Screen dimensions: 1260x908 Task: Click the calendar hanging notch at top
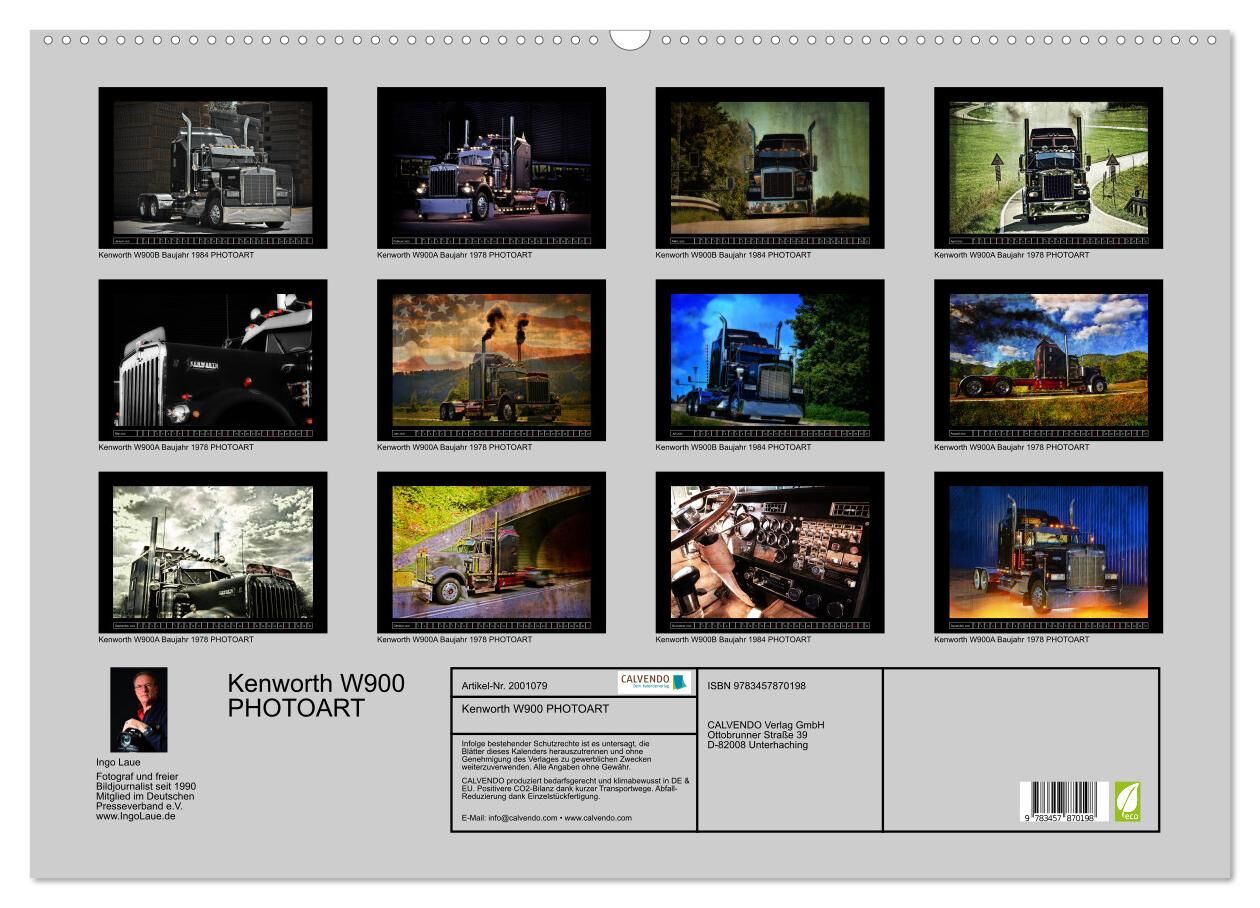[x=630, y=39]
